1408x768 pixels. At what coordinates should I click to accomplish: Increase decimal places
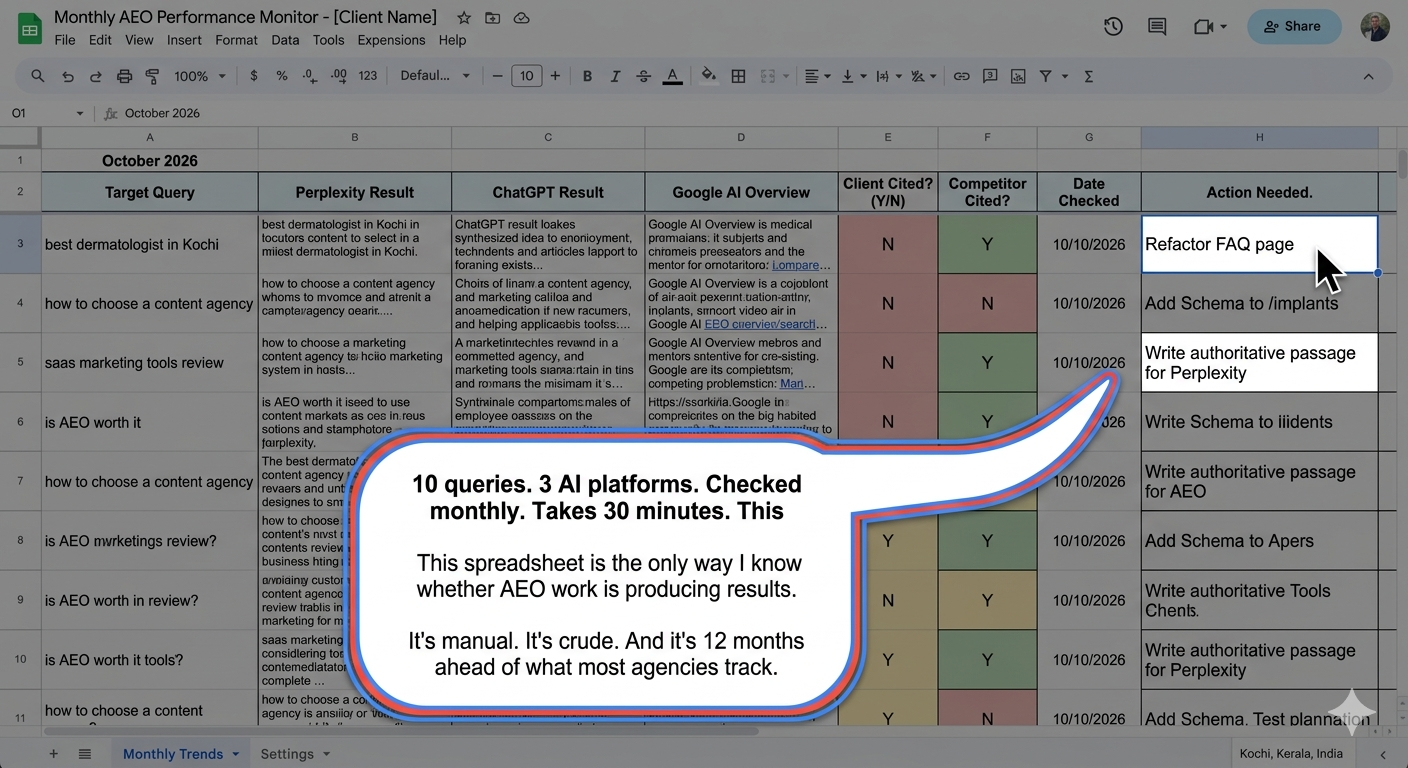click(338, 76)
